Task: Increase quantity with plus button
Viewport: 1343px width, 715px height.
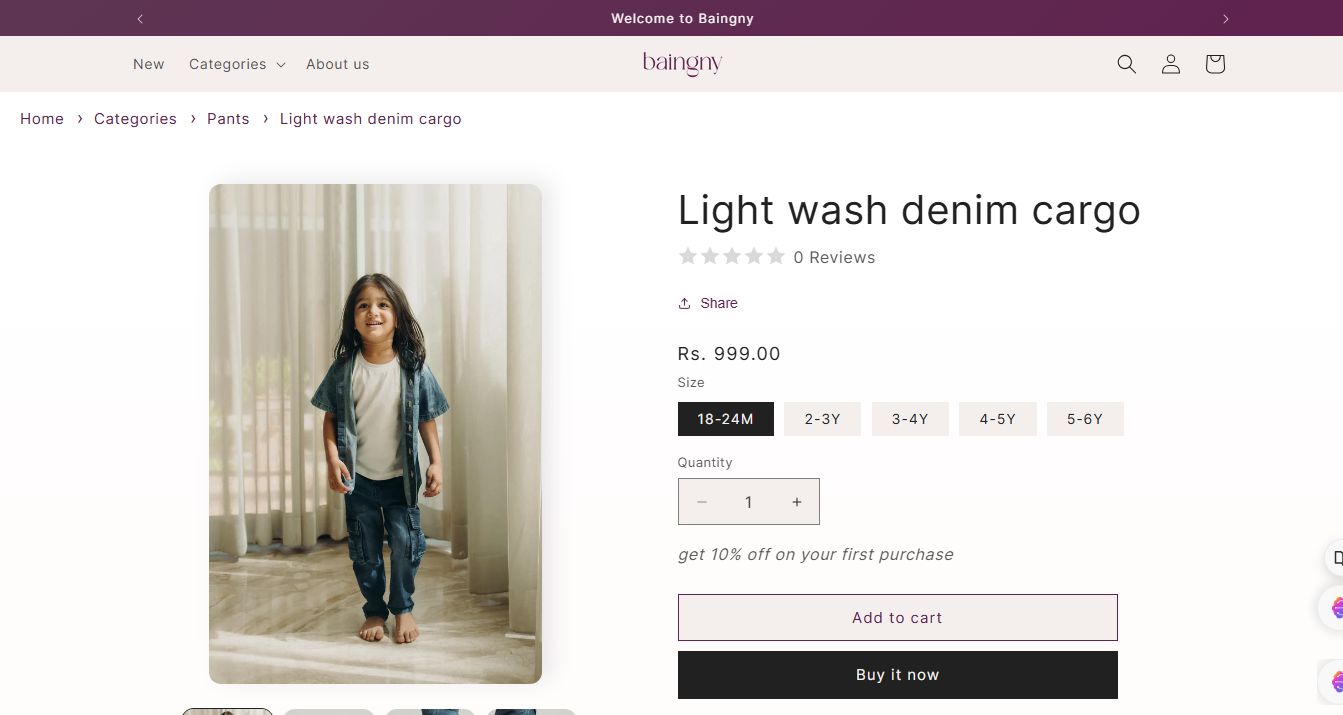Action: [x=796, y=502]
